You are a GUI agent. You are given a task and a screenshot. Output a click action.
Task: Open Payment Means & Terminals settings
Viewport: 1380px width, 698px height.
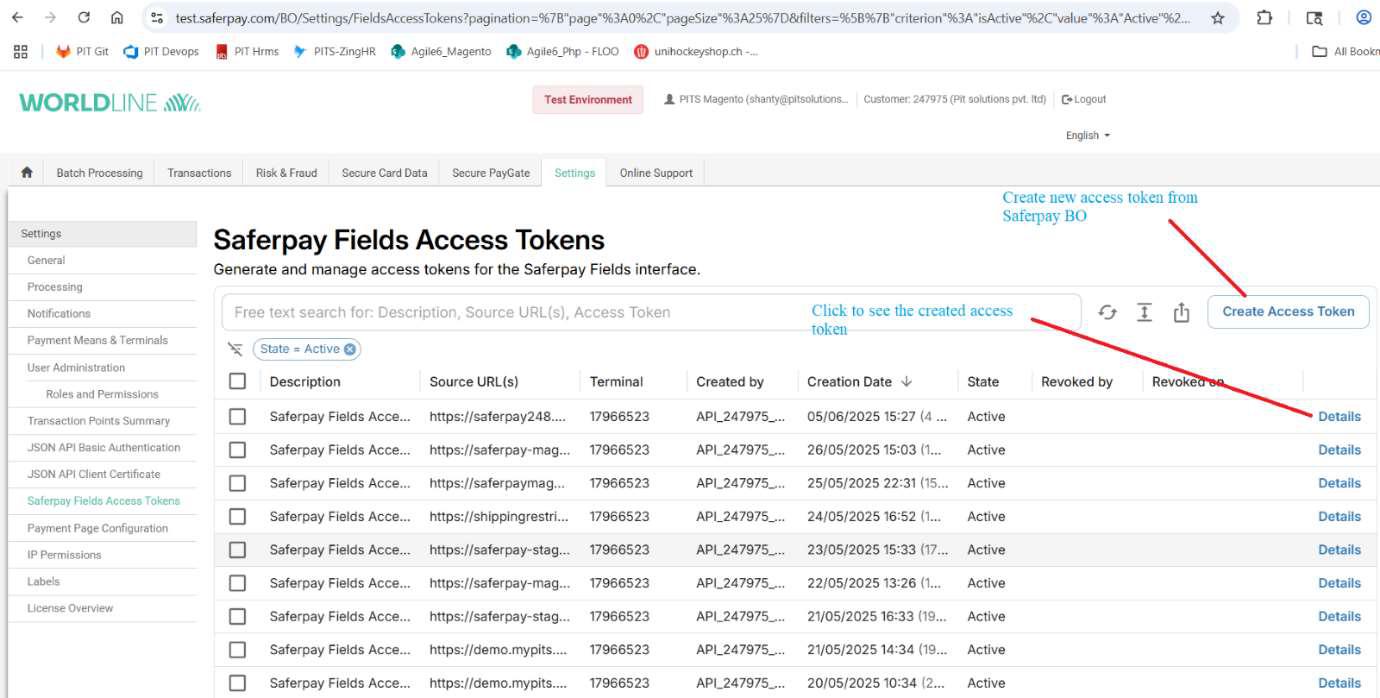[x=98, y=340]
